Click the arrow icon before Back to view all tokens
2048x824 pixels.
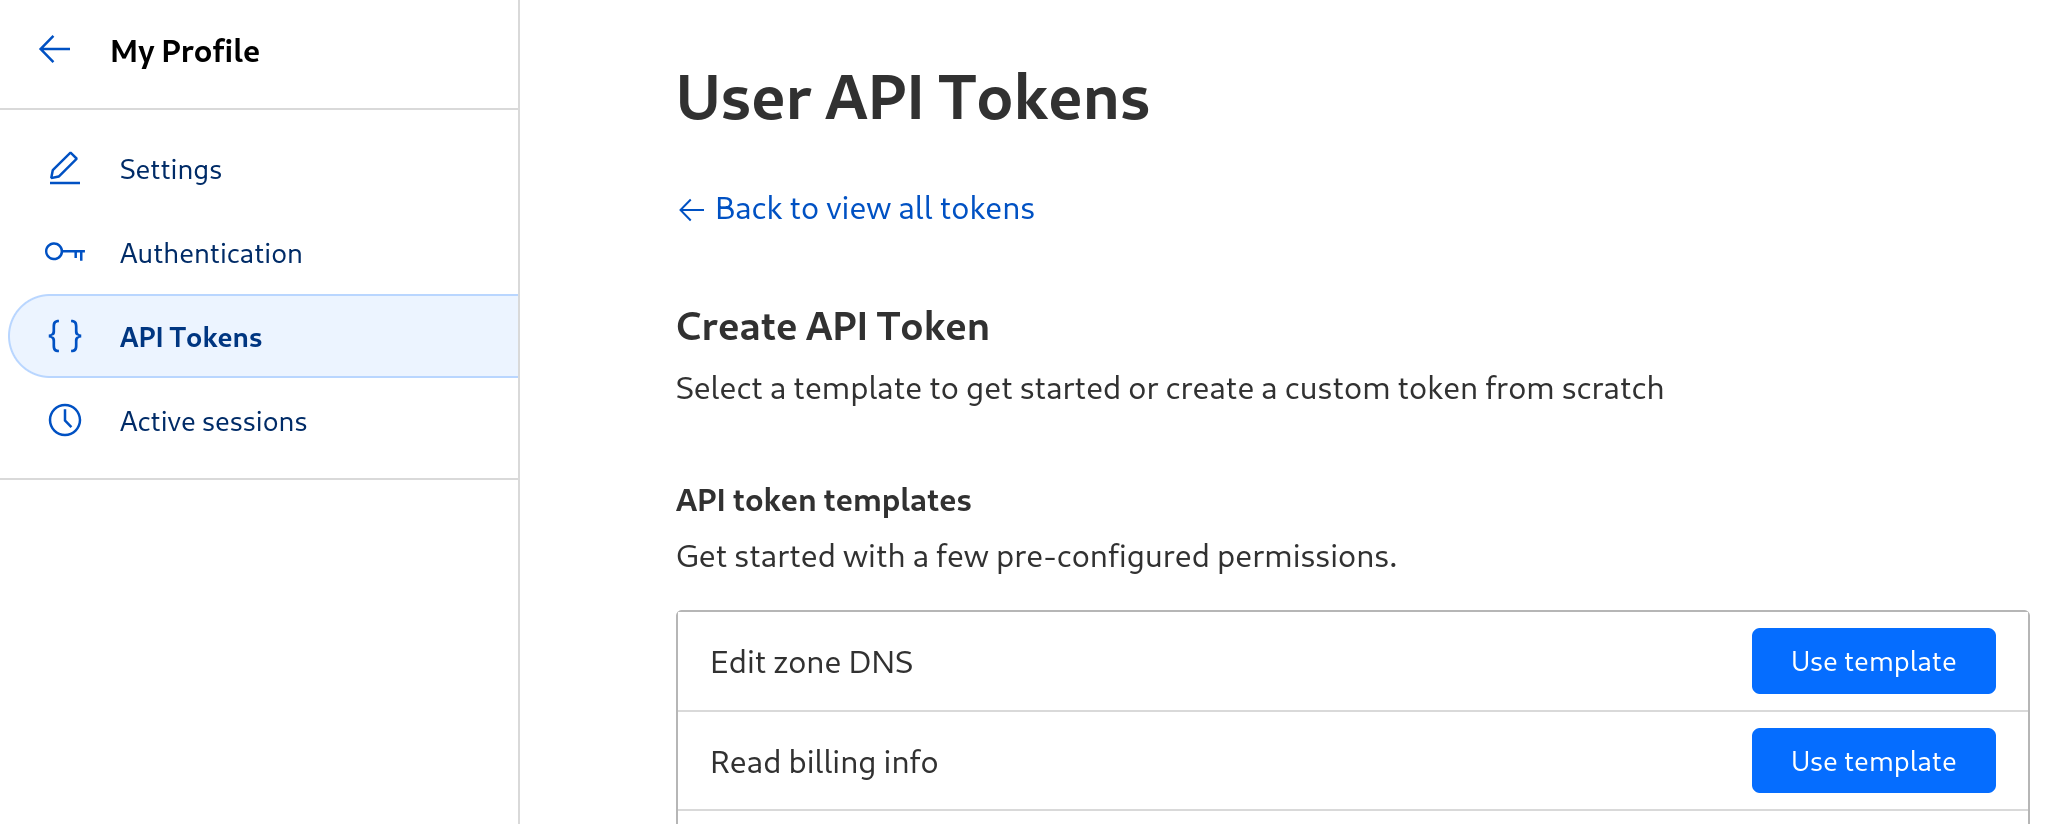pos(691,209)
